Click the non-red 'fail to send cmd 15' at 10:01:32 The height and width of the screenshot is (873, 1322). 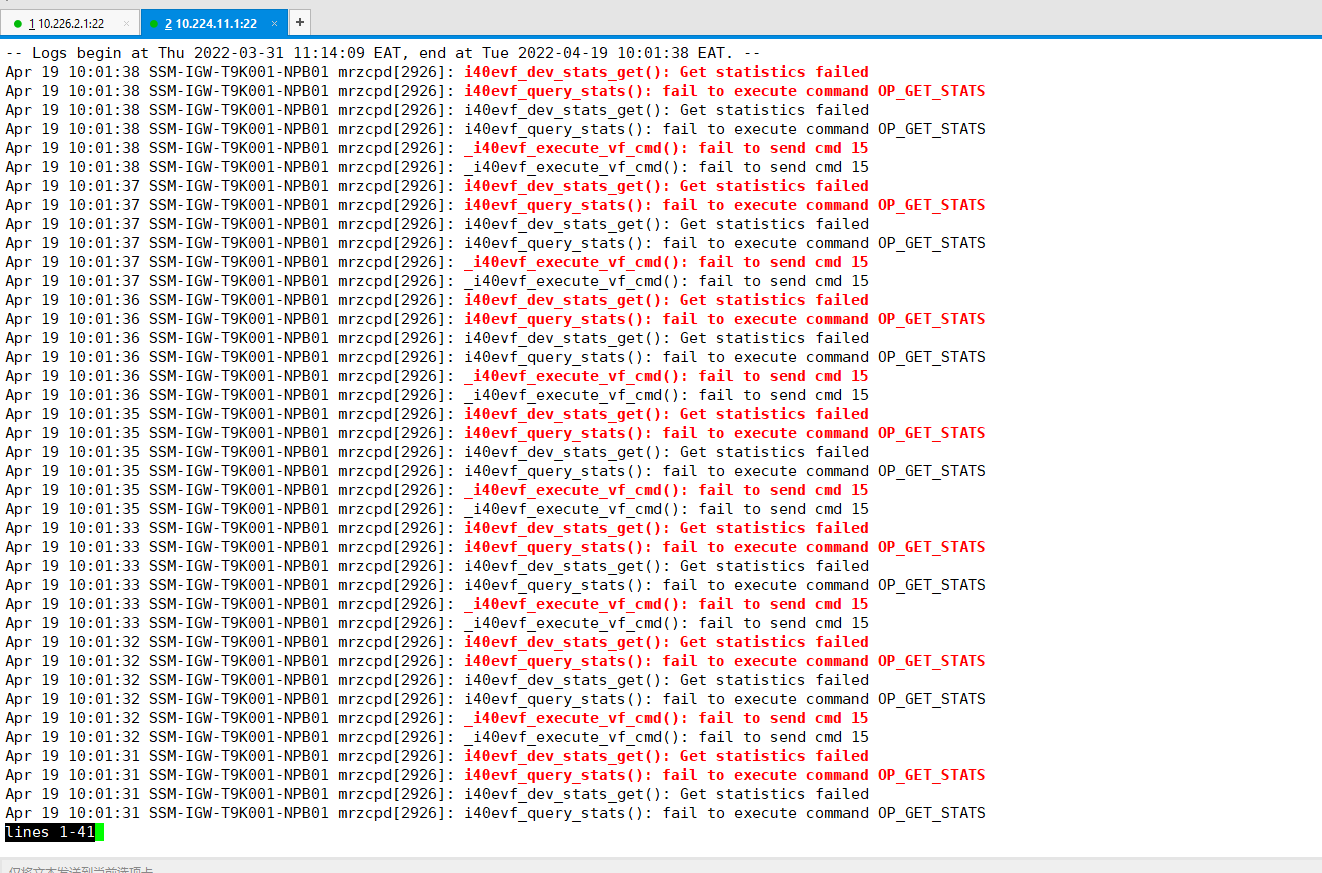(x=783, y=737)
